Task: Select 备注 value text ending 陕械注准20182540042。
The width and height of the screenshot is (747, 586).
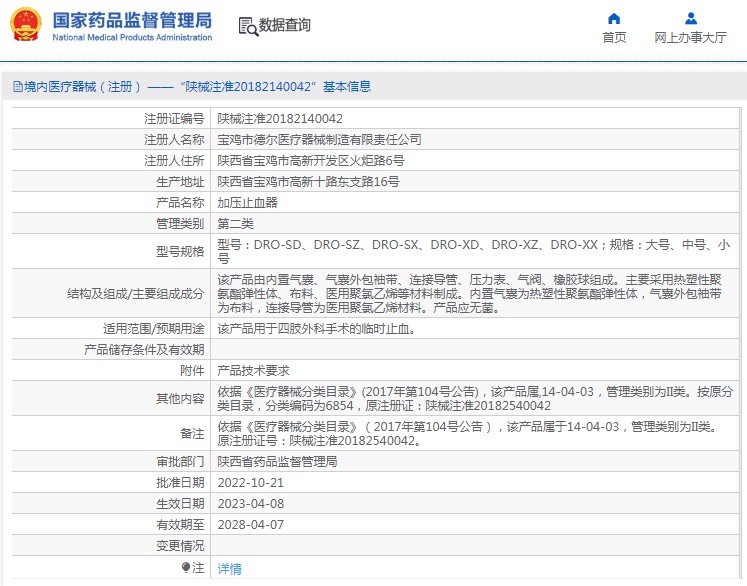Action: click(468, 434)
